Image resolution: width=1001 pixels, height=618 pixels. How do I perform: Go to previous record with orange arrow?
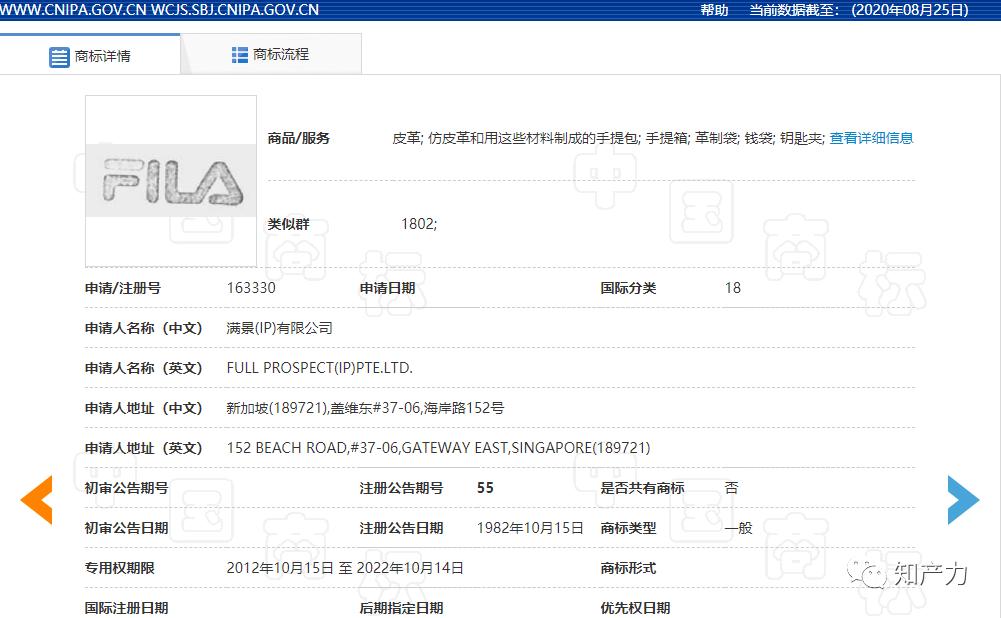point(36,500)
